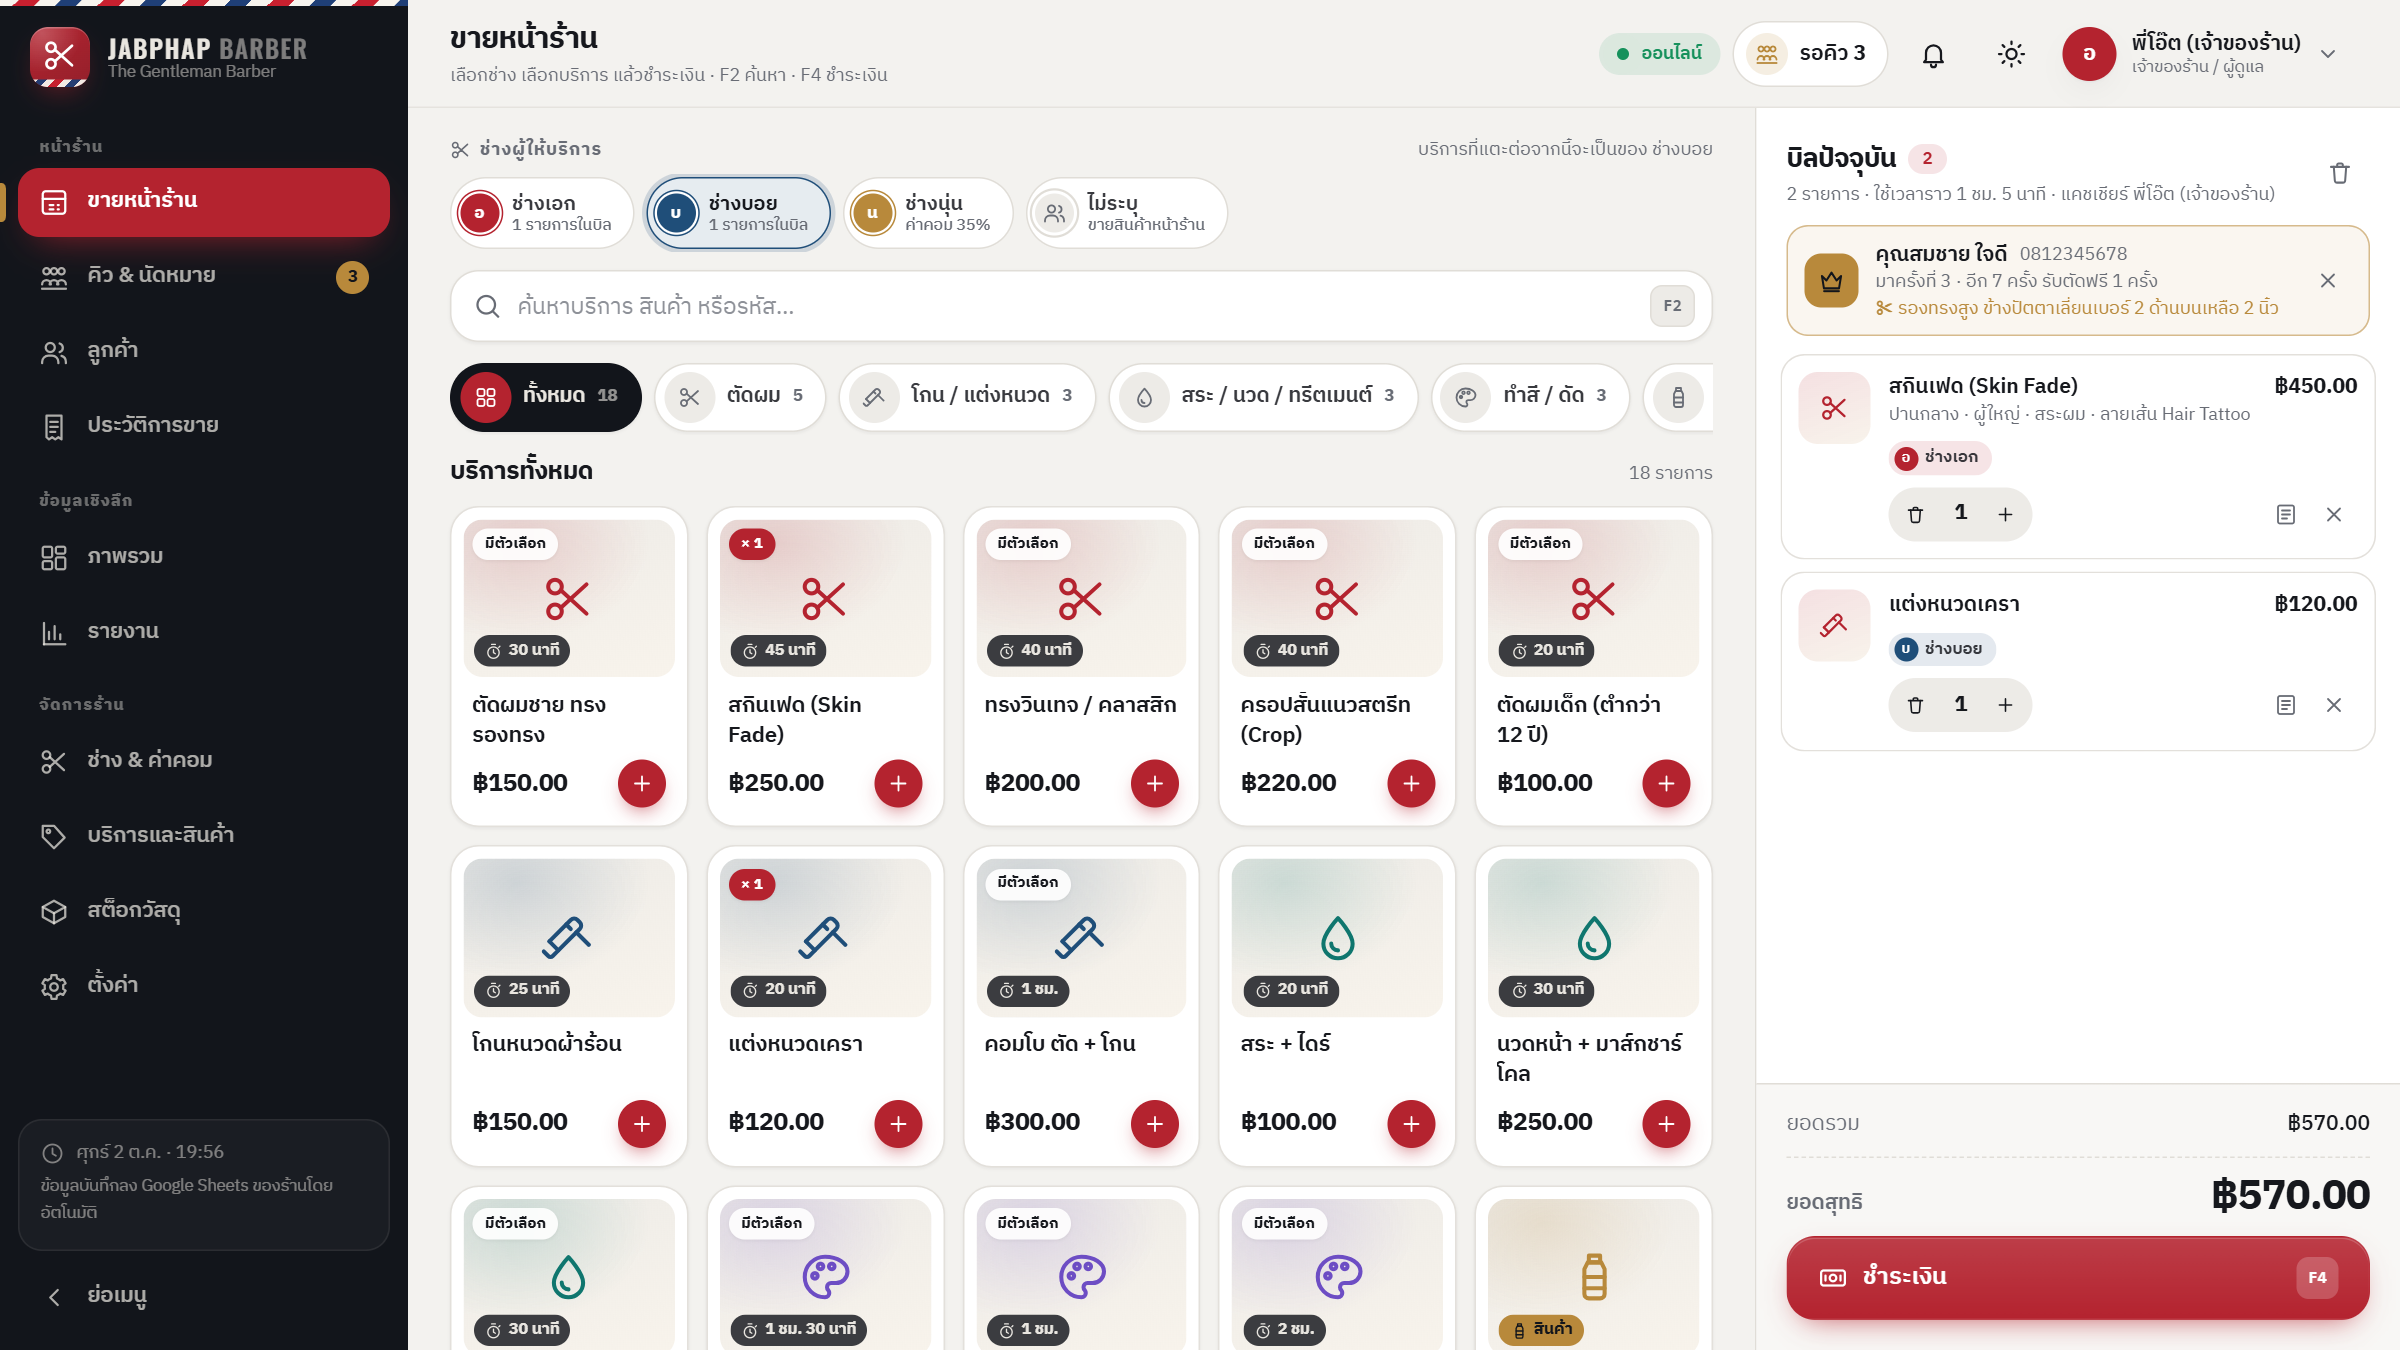
Task: Add นวดหน้า + มาส์กชาร์โคล with the plus button
Action: (1667, 1124)
